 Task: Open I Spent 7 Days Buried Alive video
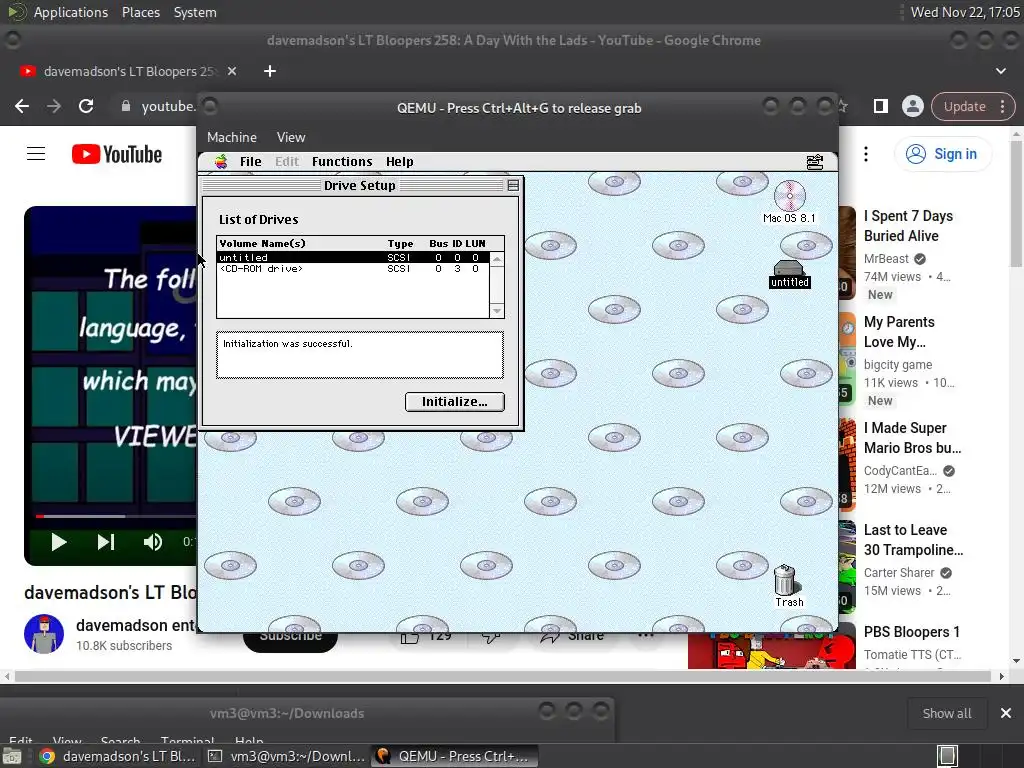pos(908,226)
